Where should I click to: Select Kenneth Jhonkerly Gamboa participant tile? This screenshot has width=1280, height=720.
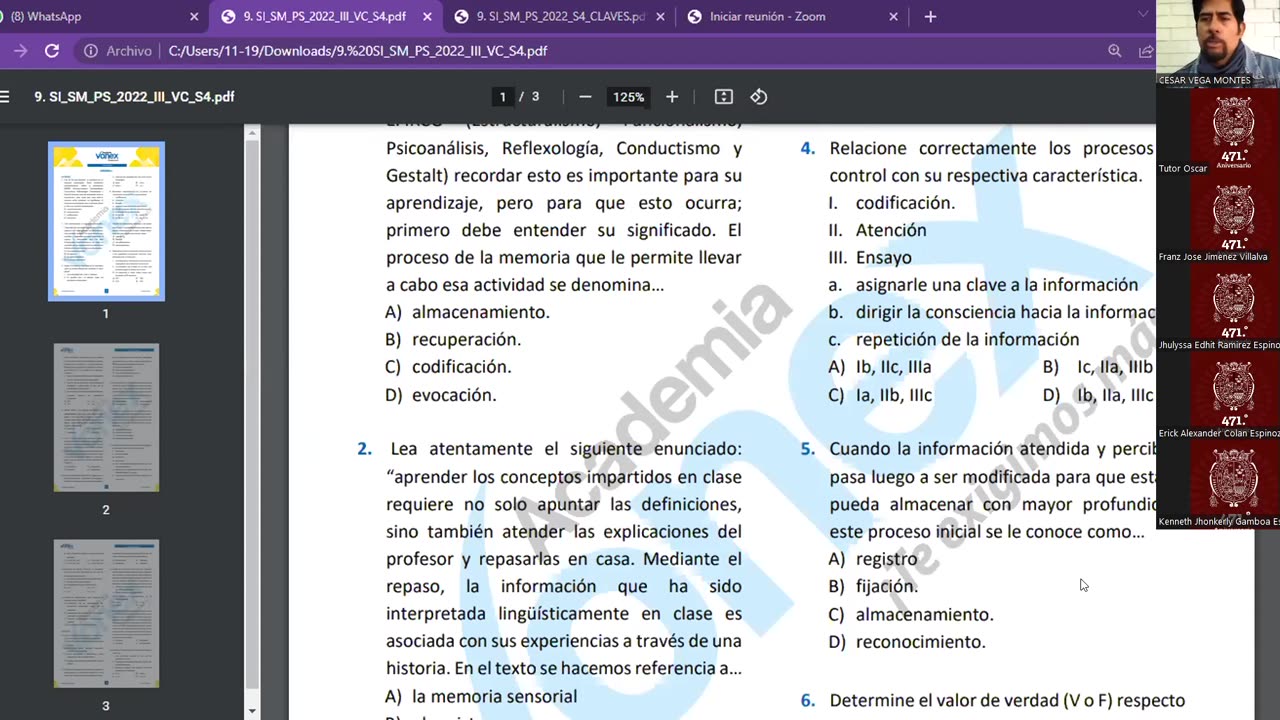(1218, 484)
